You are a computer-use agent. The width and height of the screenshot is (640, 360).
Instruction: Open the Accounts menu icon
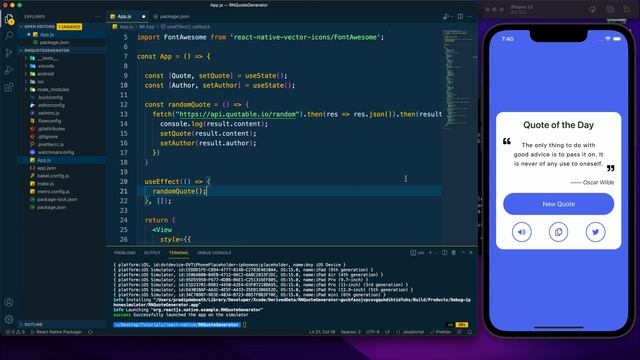9,302
